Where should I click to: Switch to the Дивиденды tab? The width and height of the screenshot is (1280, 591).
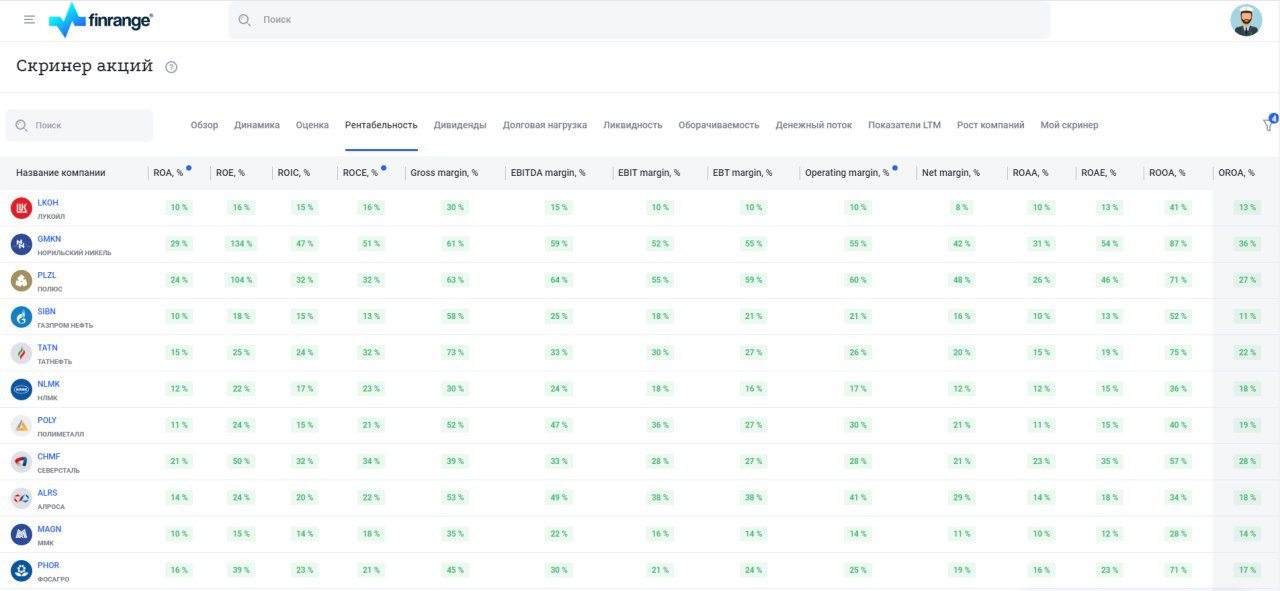pos(460,125)
